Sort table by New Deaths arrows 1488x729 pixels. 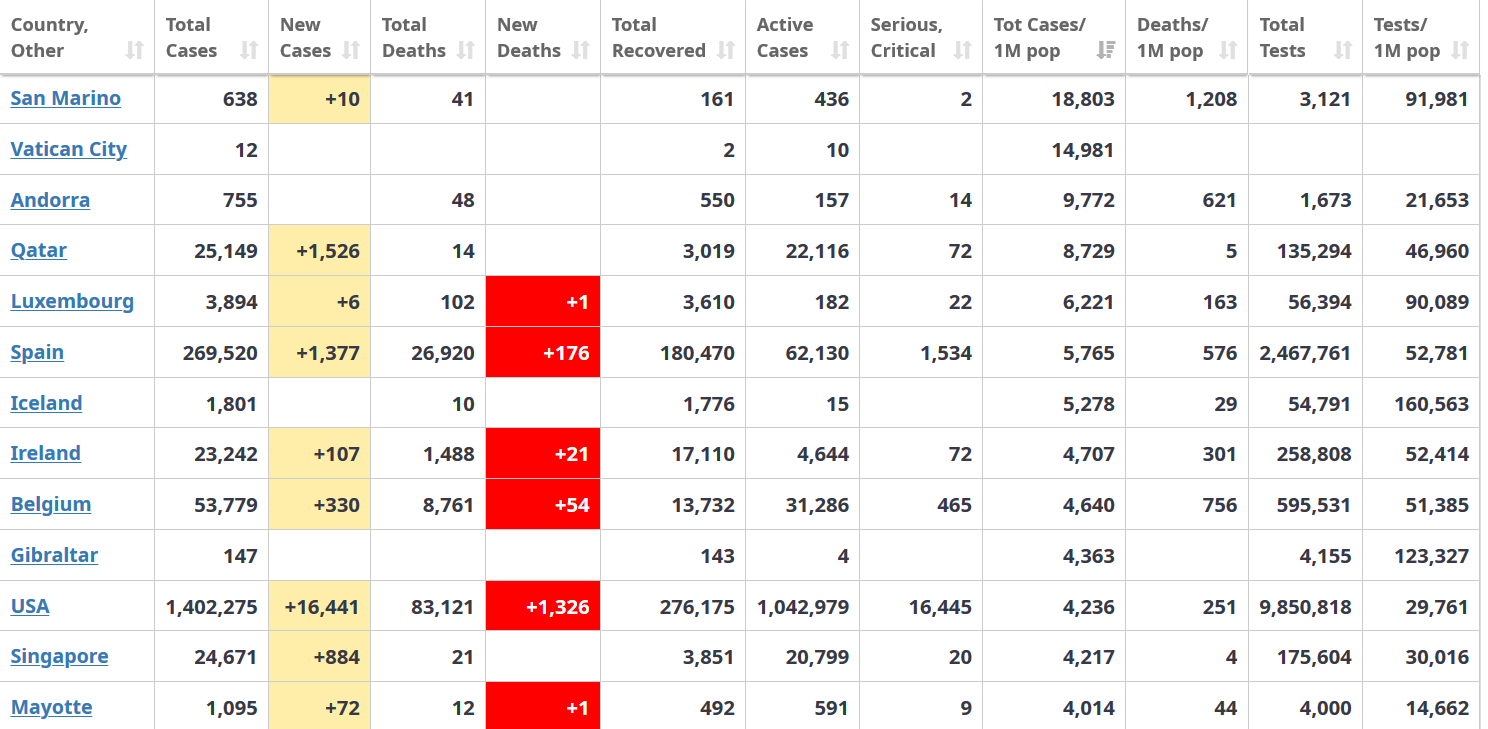[x=580, y=50]
